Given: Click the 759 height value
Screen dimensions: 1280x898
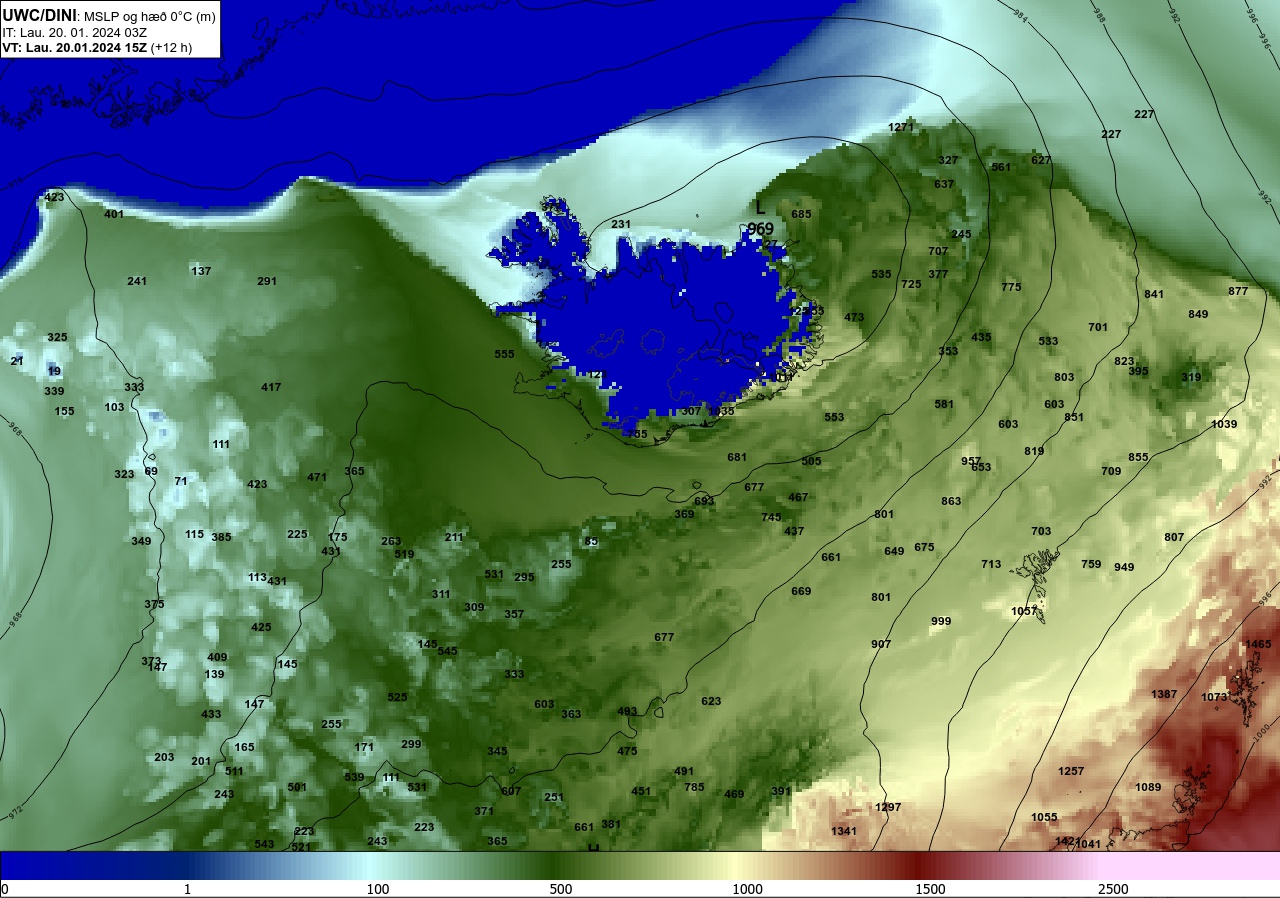Looking at the screenshot, I should coord(1091,564).
